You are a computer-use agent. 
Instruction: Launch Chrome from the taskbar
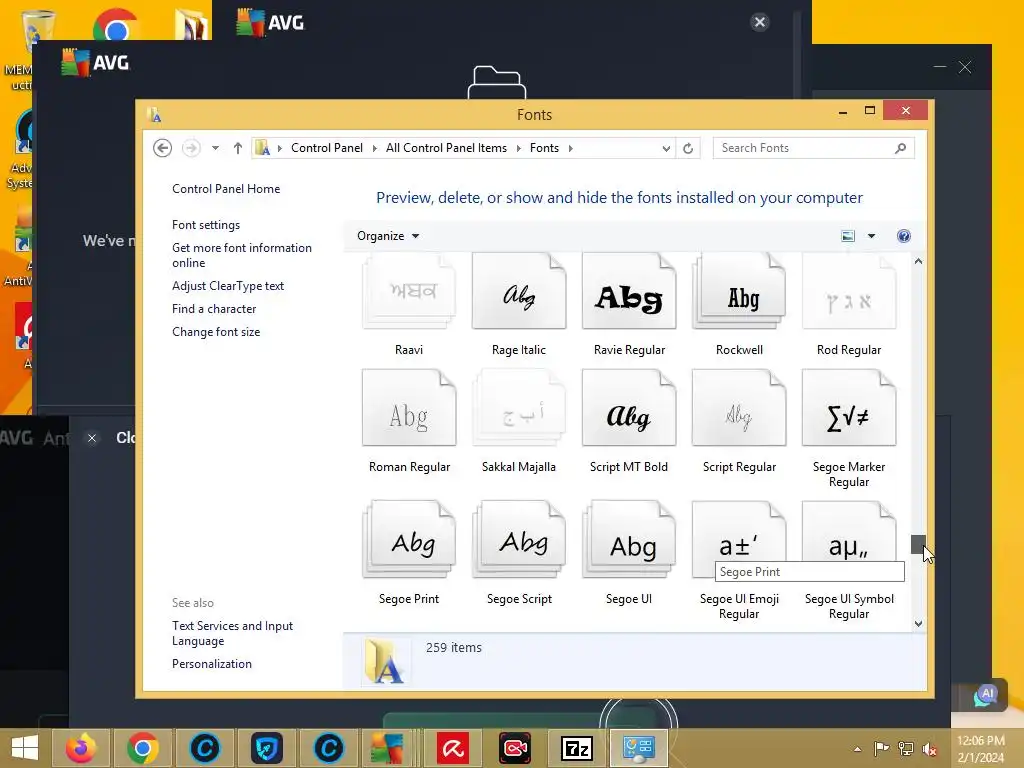coord(143,748)
